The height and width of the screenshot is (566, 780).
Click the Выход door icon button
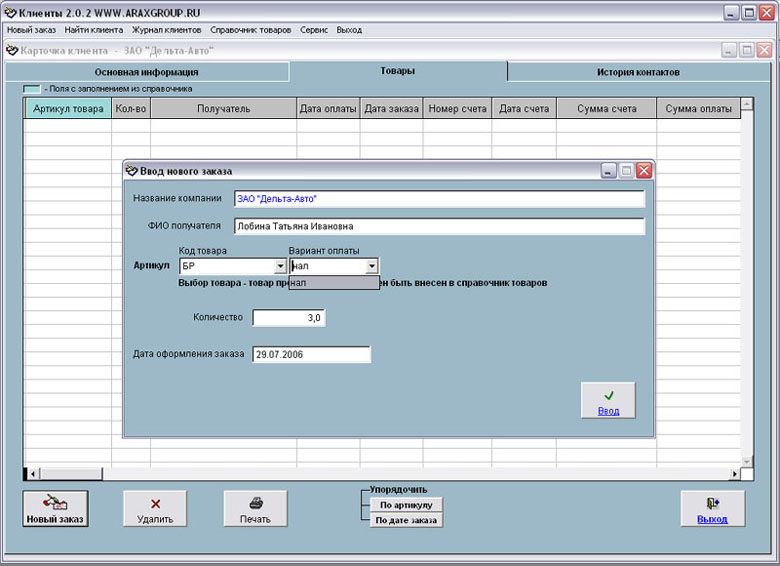712,508
